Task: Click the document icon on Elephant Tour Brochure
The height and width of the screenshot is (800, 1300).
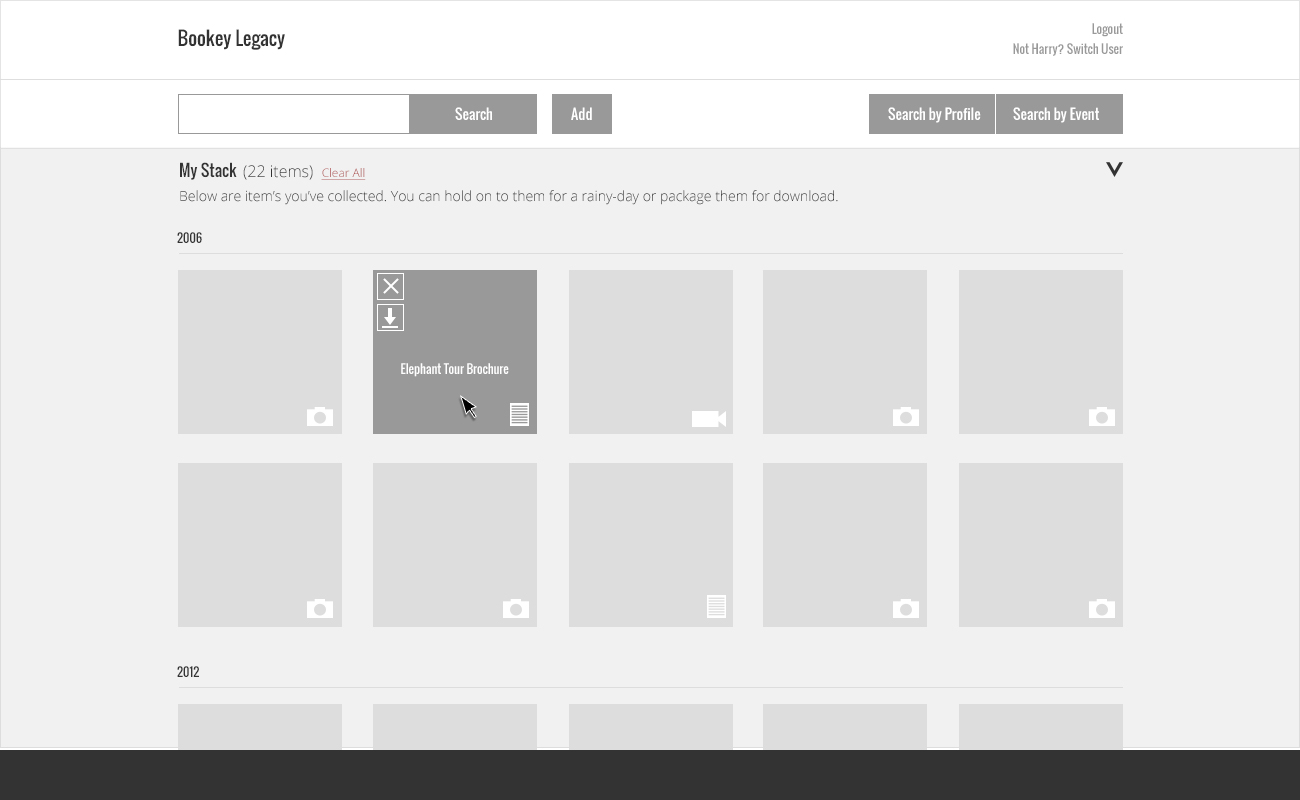Action: 519,414
